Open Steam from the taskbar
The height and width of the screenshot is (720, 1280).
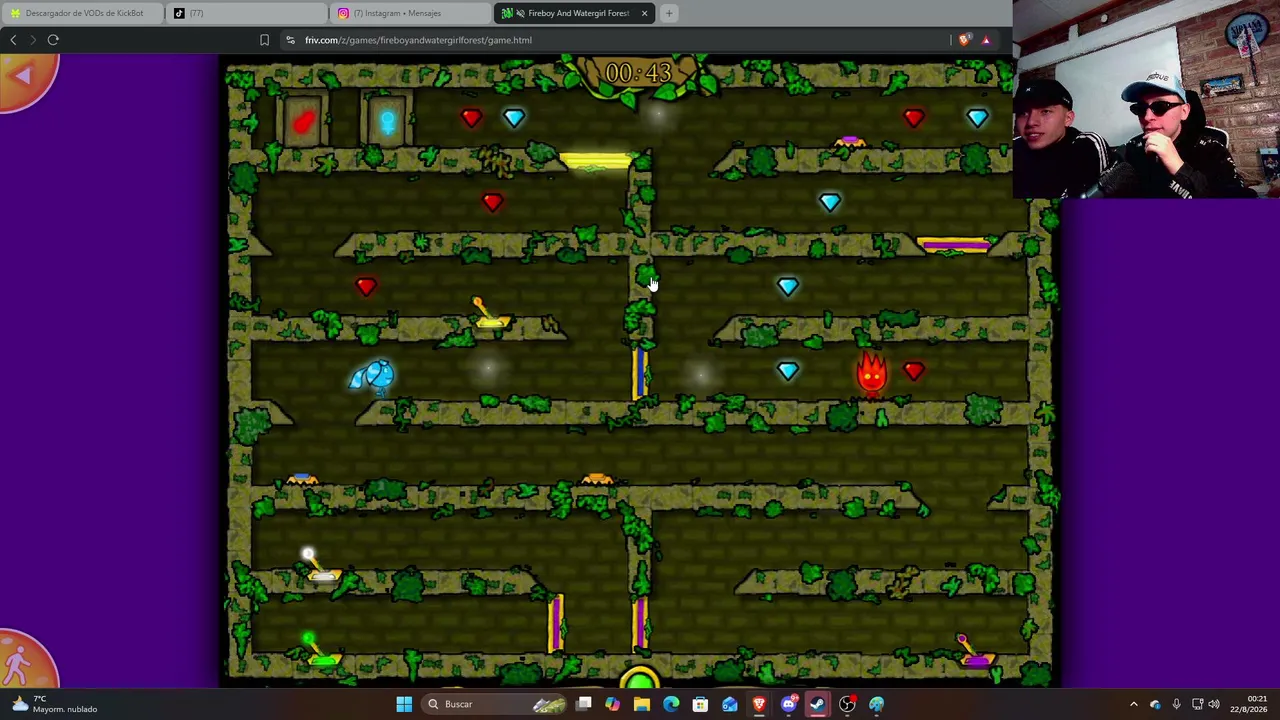click(x=818, y=704)
